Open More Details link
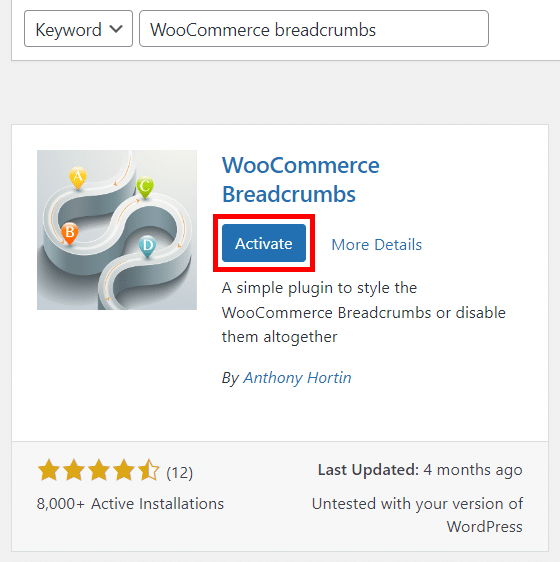560x562 pixels. tap(376, 245)
